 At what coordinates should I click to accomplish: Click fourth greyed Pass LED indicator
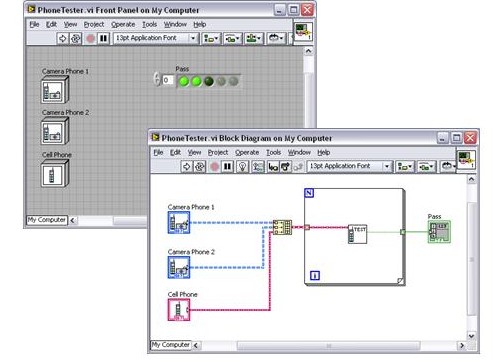click(221, 81)
